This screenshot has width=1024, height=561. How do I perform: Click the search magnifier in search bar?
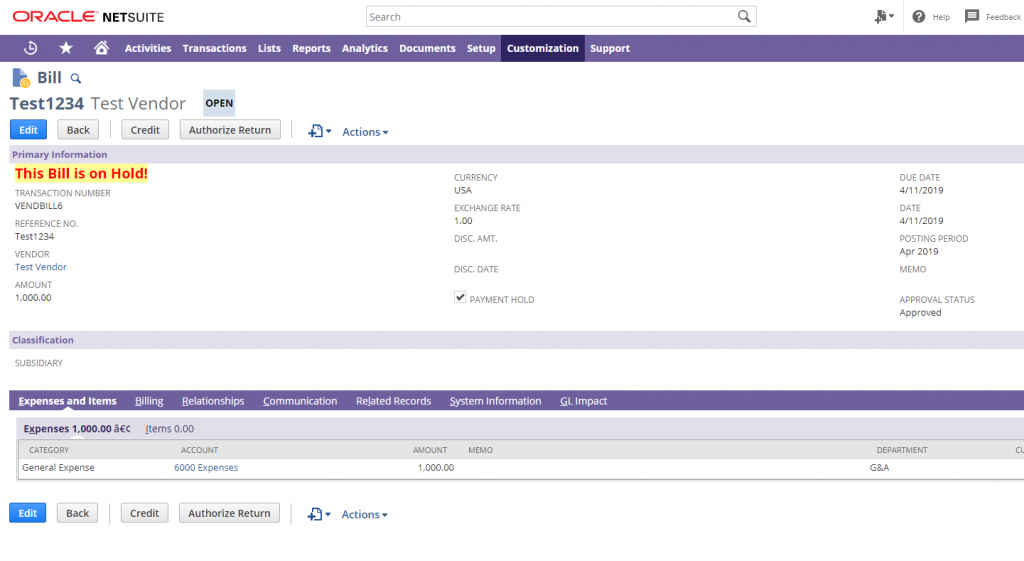(744, 17)
